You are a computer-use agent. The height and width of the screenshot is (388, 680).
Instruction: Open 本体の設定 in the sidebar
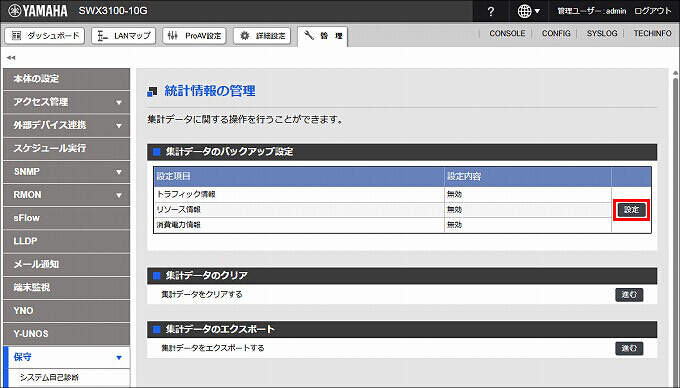coord(66,79)
